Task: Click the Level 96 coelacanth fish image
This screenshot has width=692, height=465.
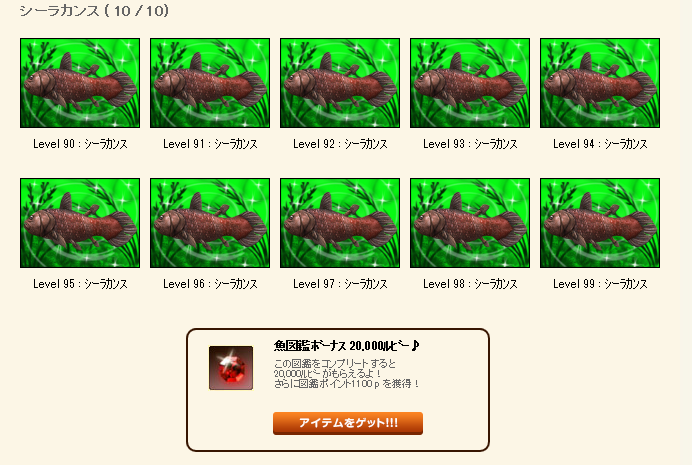Action: tap(210, 223)
